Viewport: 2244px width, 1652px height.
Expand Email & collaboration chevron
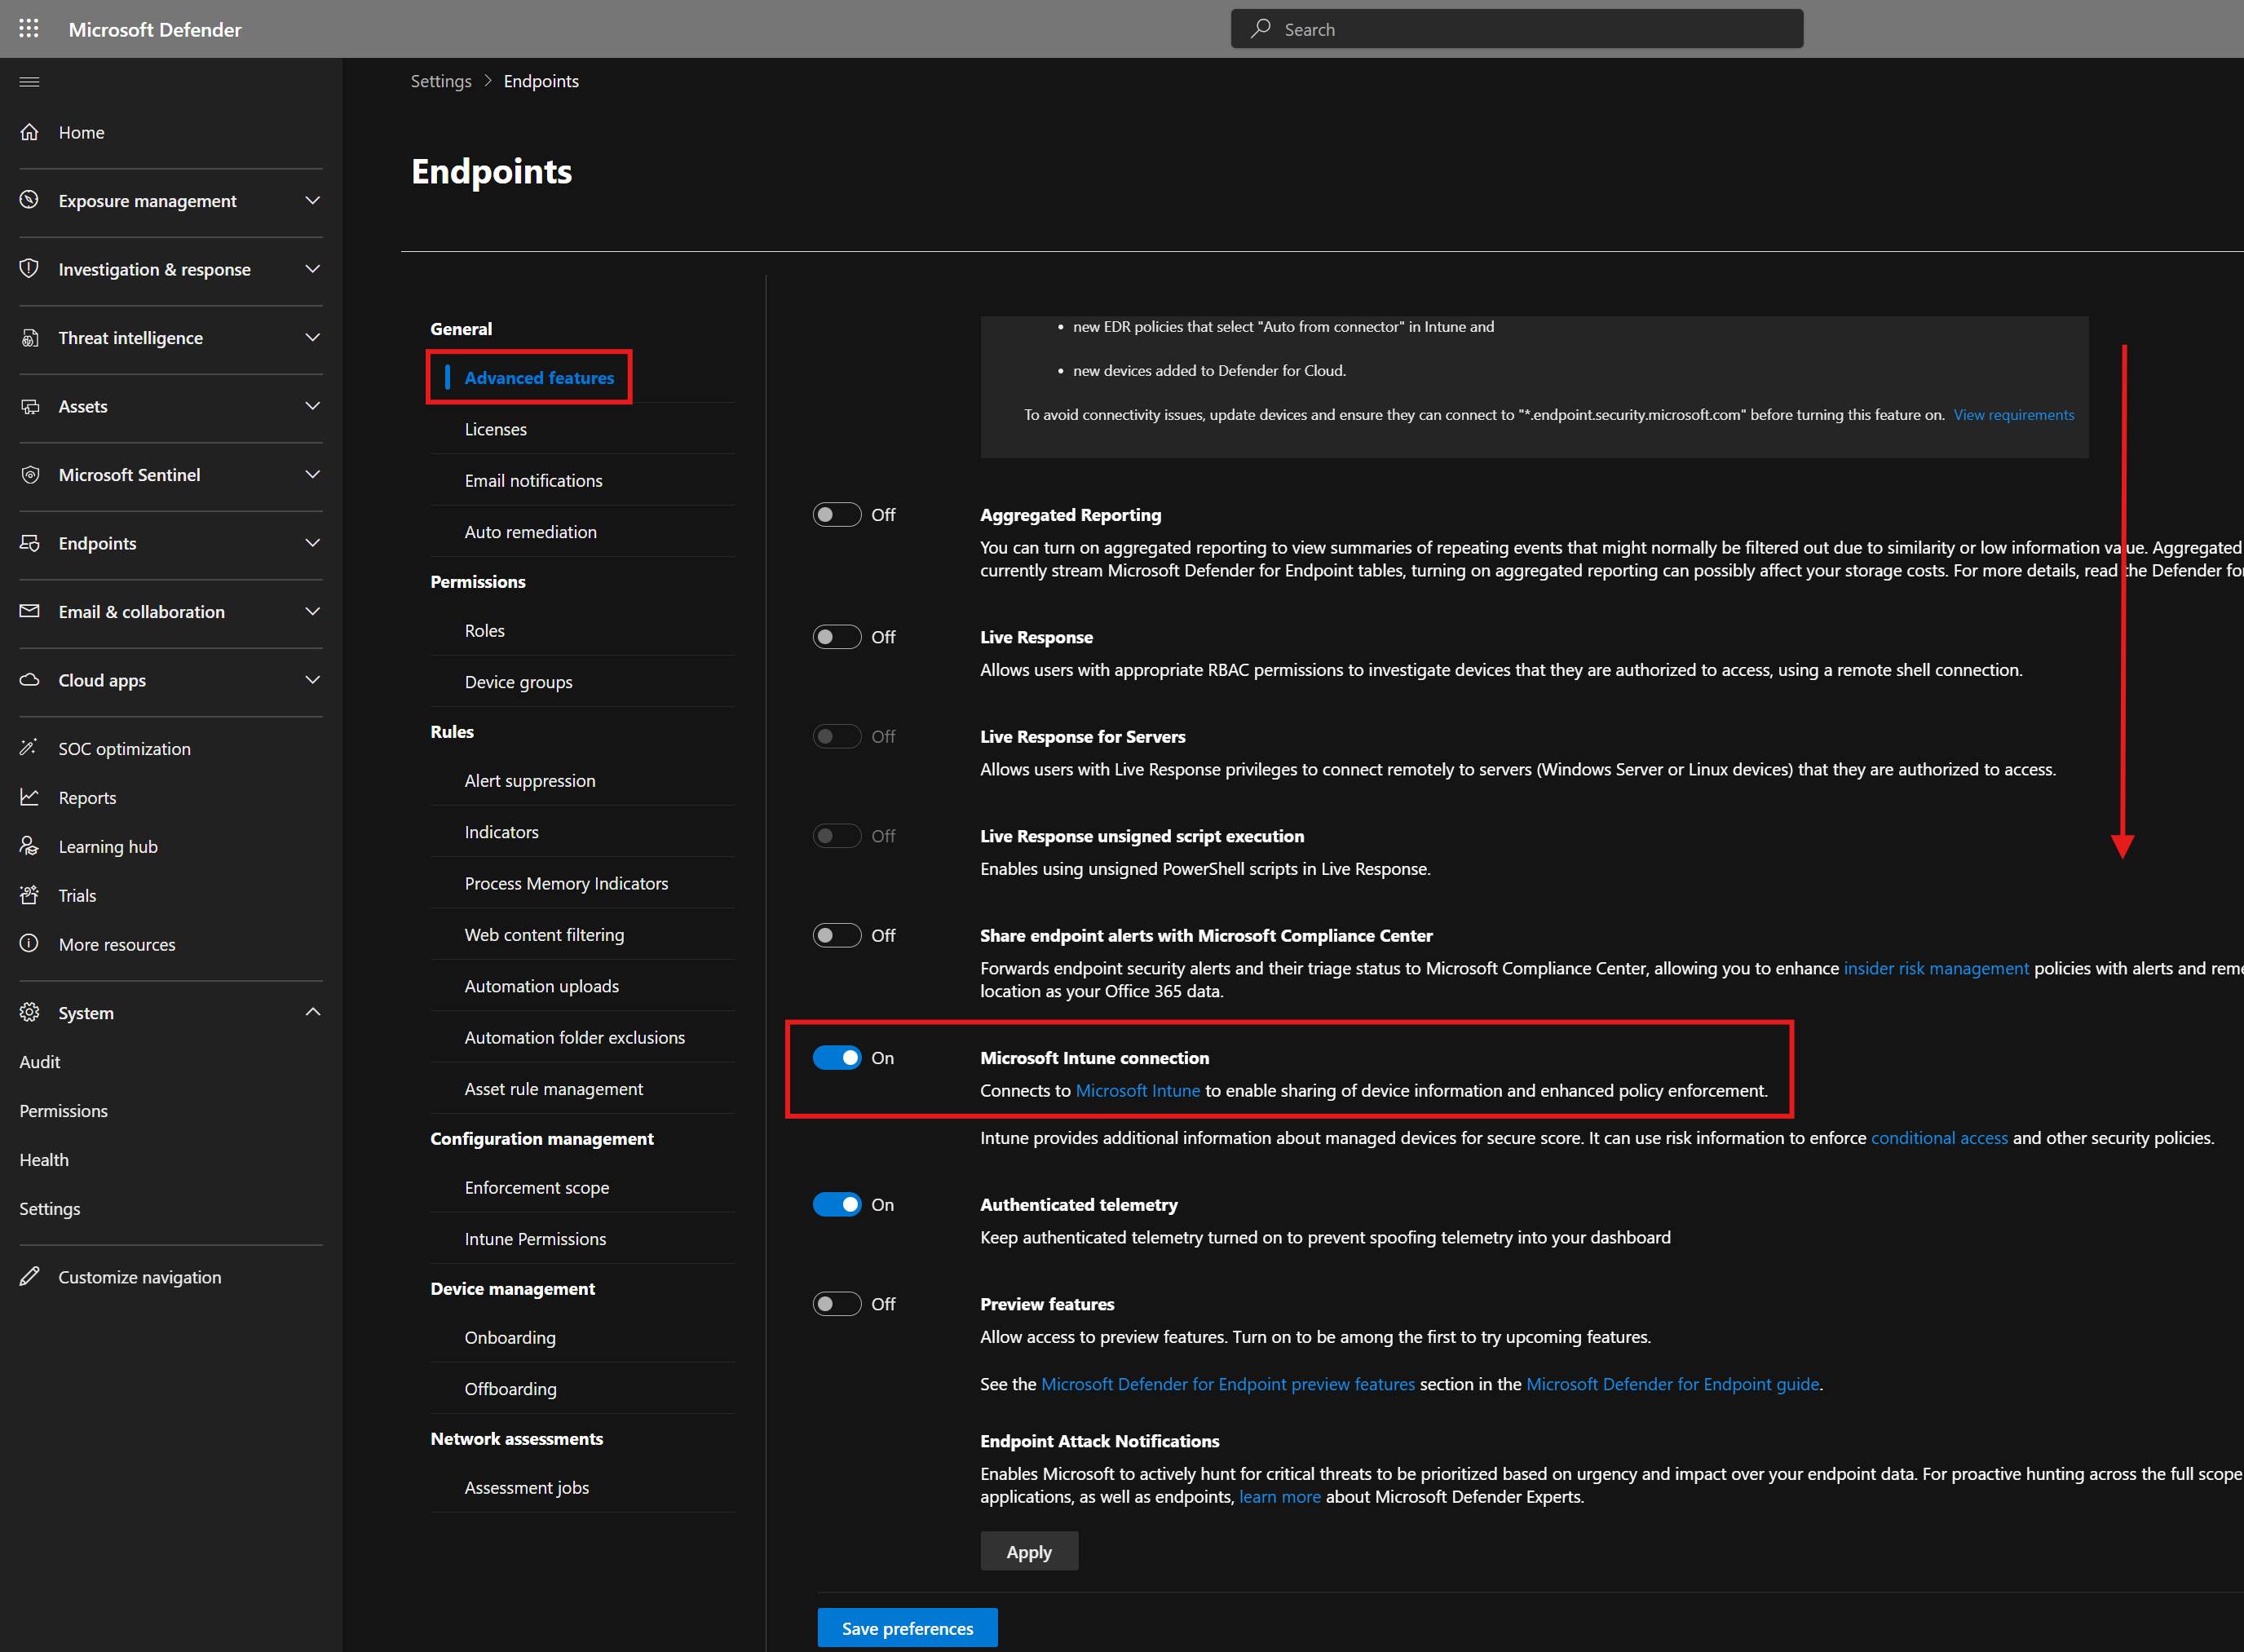[x=312, y=611]
